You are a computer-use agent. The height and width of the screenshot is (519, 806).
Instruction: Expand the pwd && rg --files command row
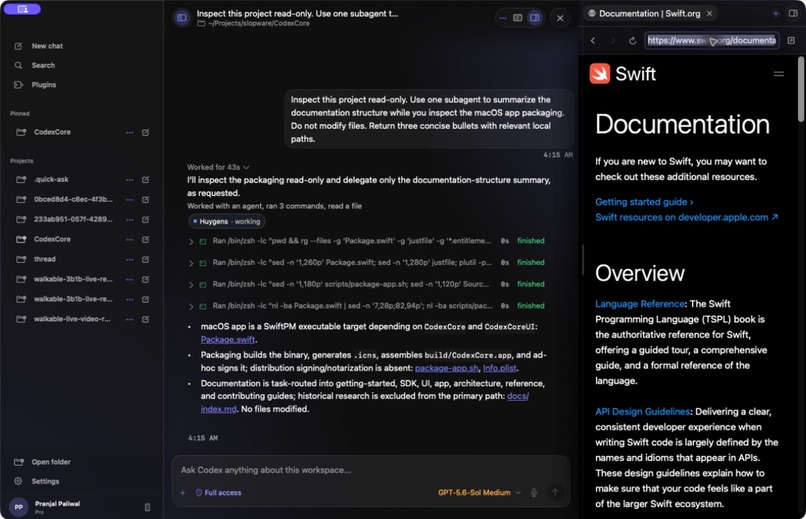(366, 241)
